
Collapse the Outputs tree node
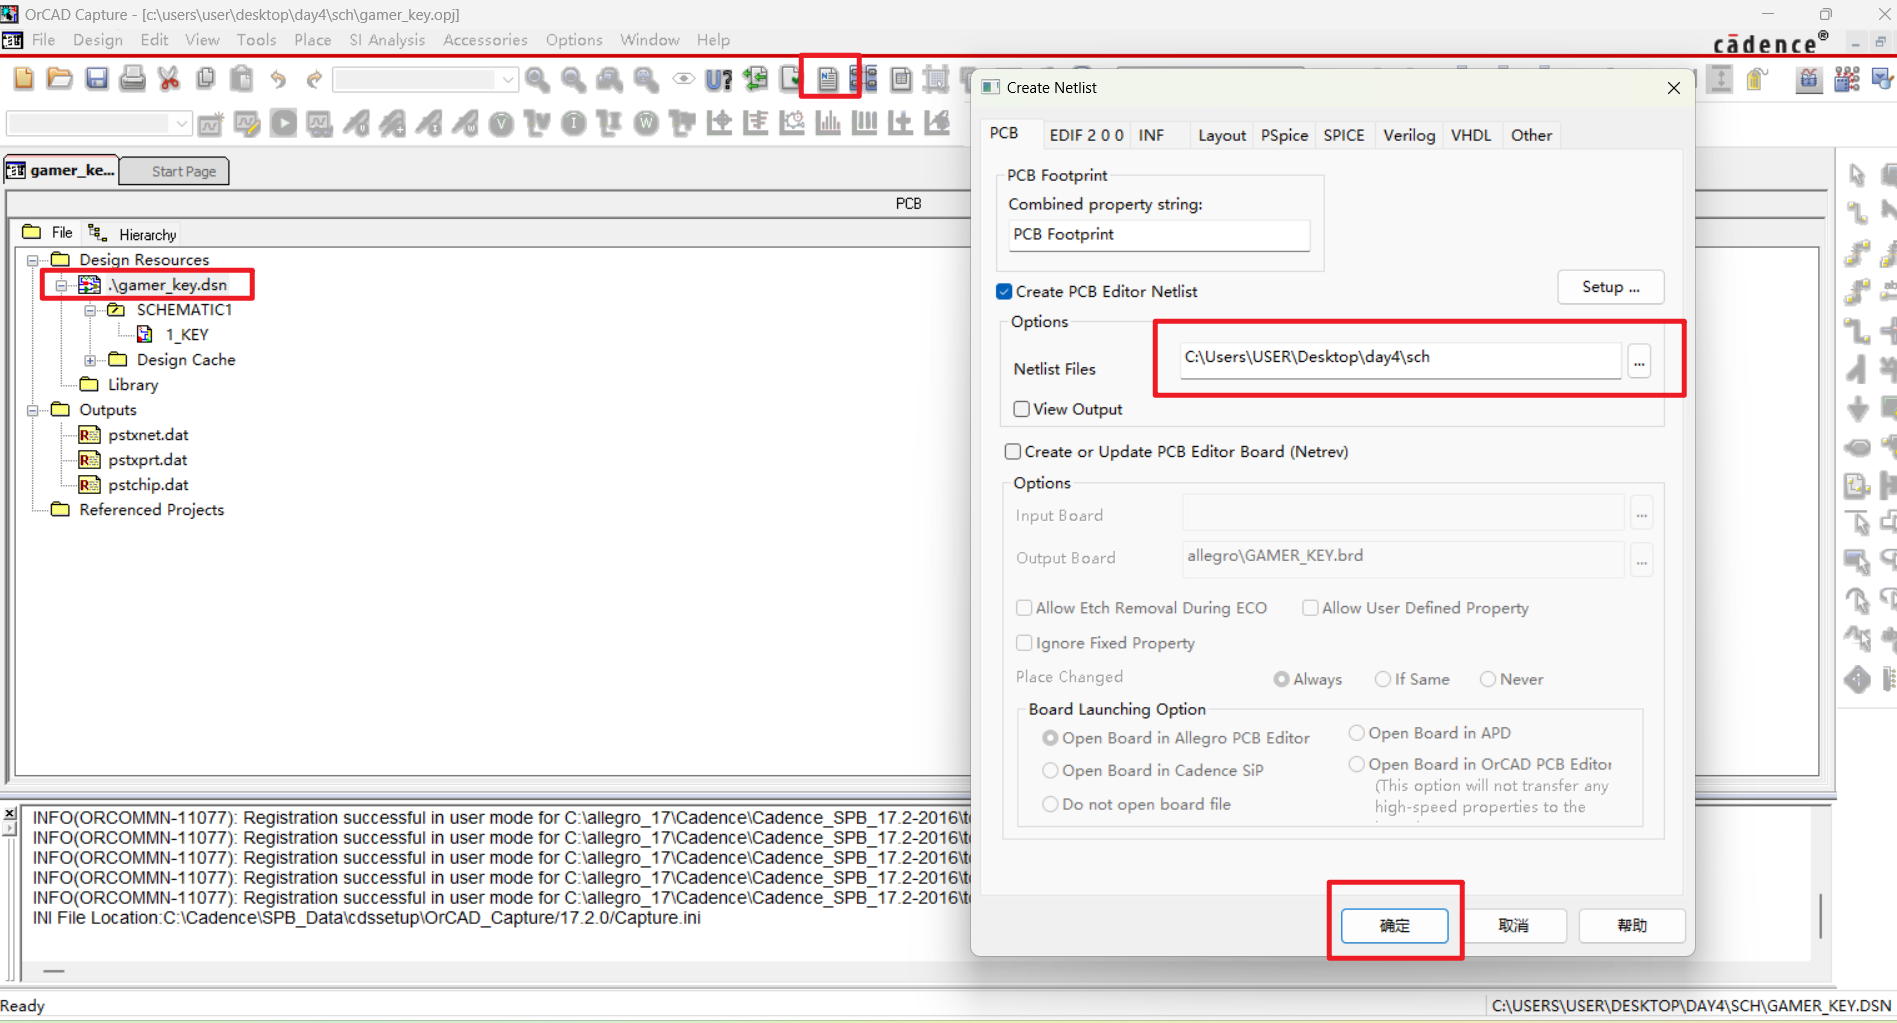[x=33, y=410]
